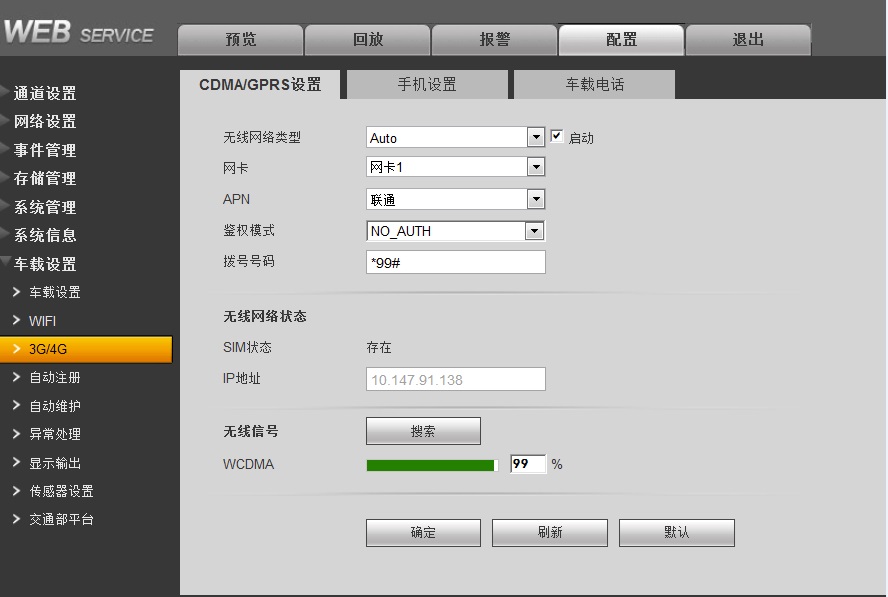Image resolution: width=888 pixels, height=597 pixels.
Task: Click the 确定 button
Action: (423, 532)
